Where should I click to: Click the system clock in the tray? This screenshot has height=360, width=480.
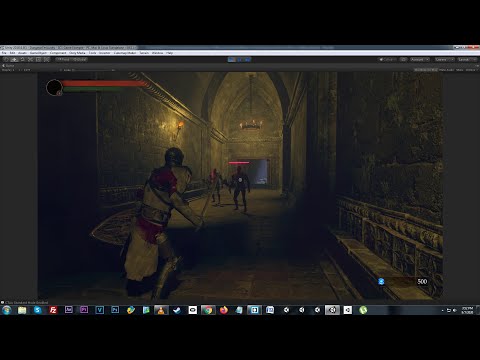[467, 310]
